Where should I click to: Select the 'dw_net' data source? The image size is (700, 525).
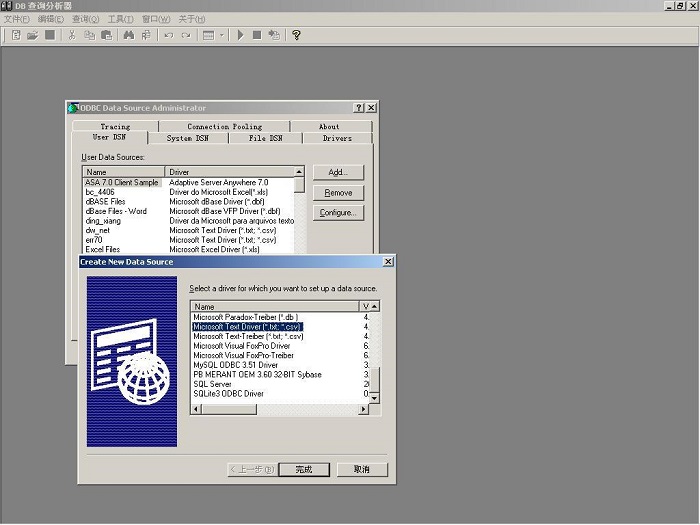pyautogui.click(x=98, y=230)
